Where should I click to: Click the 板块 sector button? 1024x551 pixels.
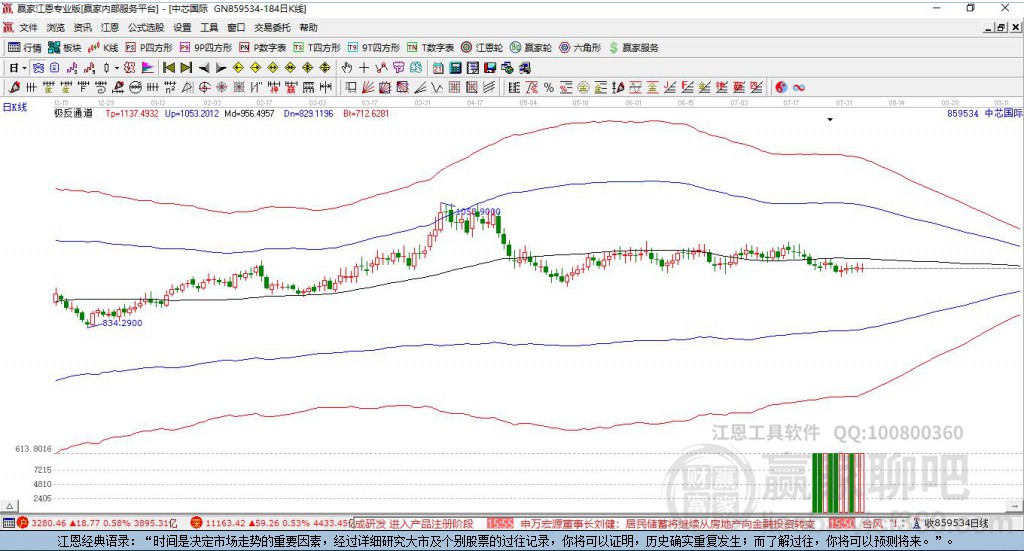(66, 47)
